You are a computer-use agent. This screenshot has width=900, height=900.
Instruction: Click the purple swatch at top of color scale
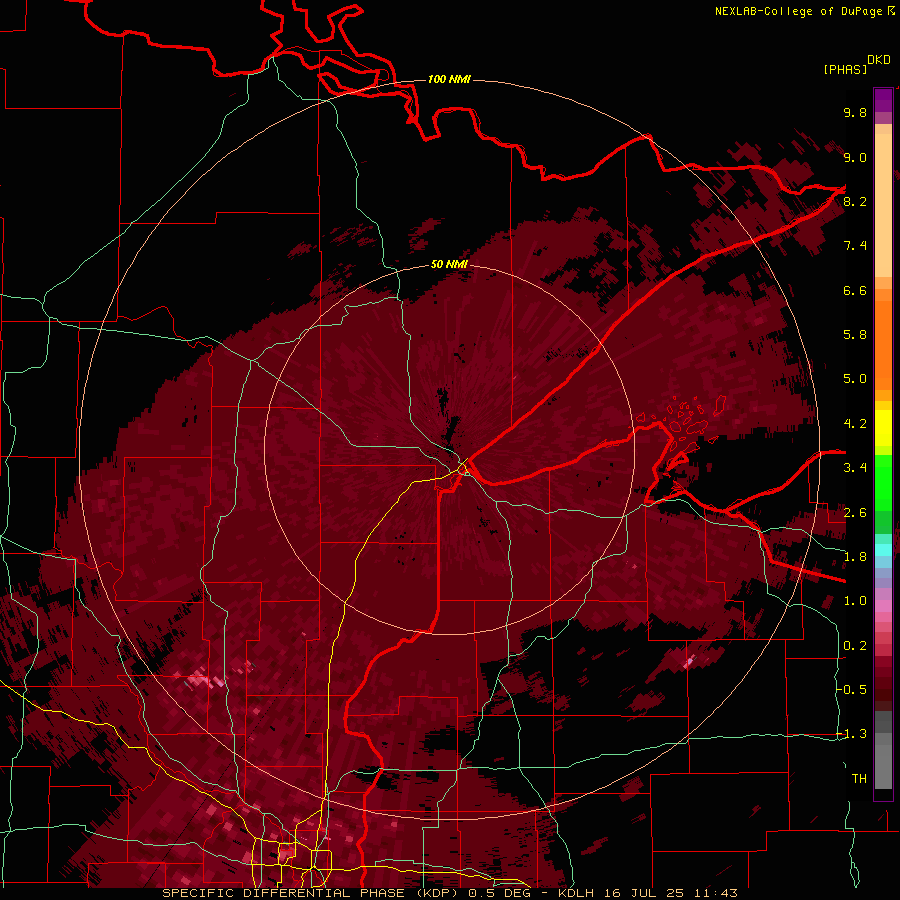(x=883, y=100)
